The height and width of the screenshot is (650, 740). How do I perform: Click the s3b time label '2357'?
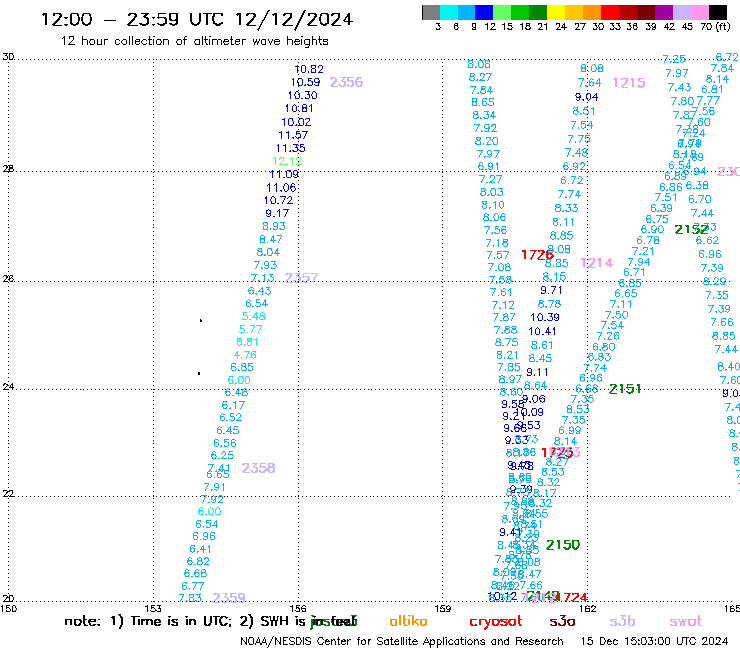302,278
